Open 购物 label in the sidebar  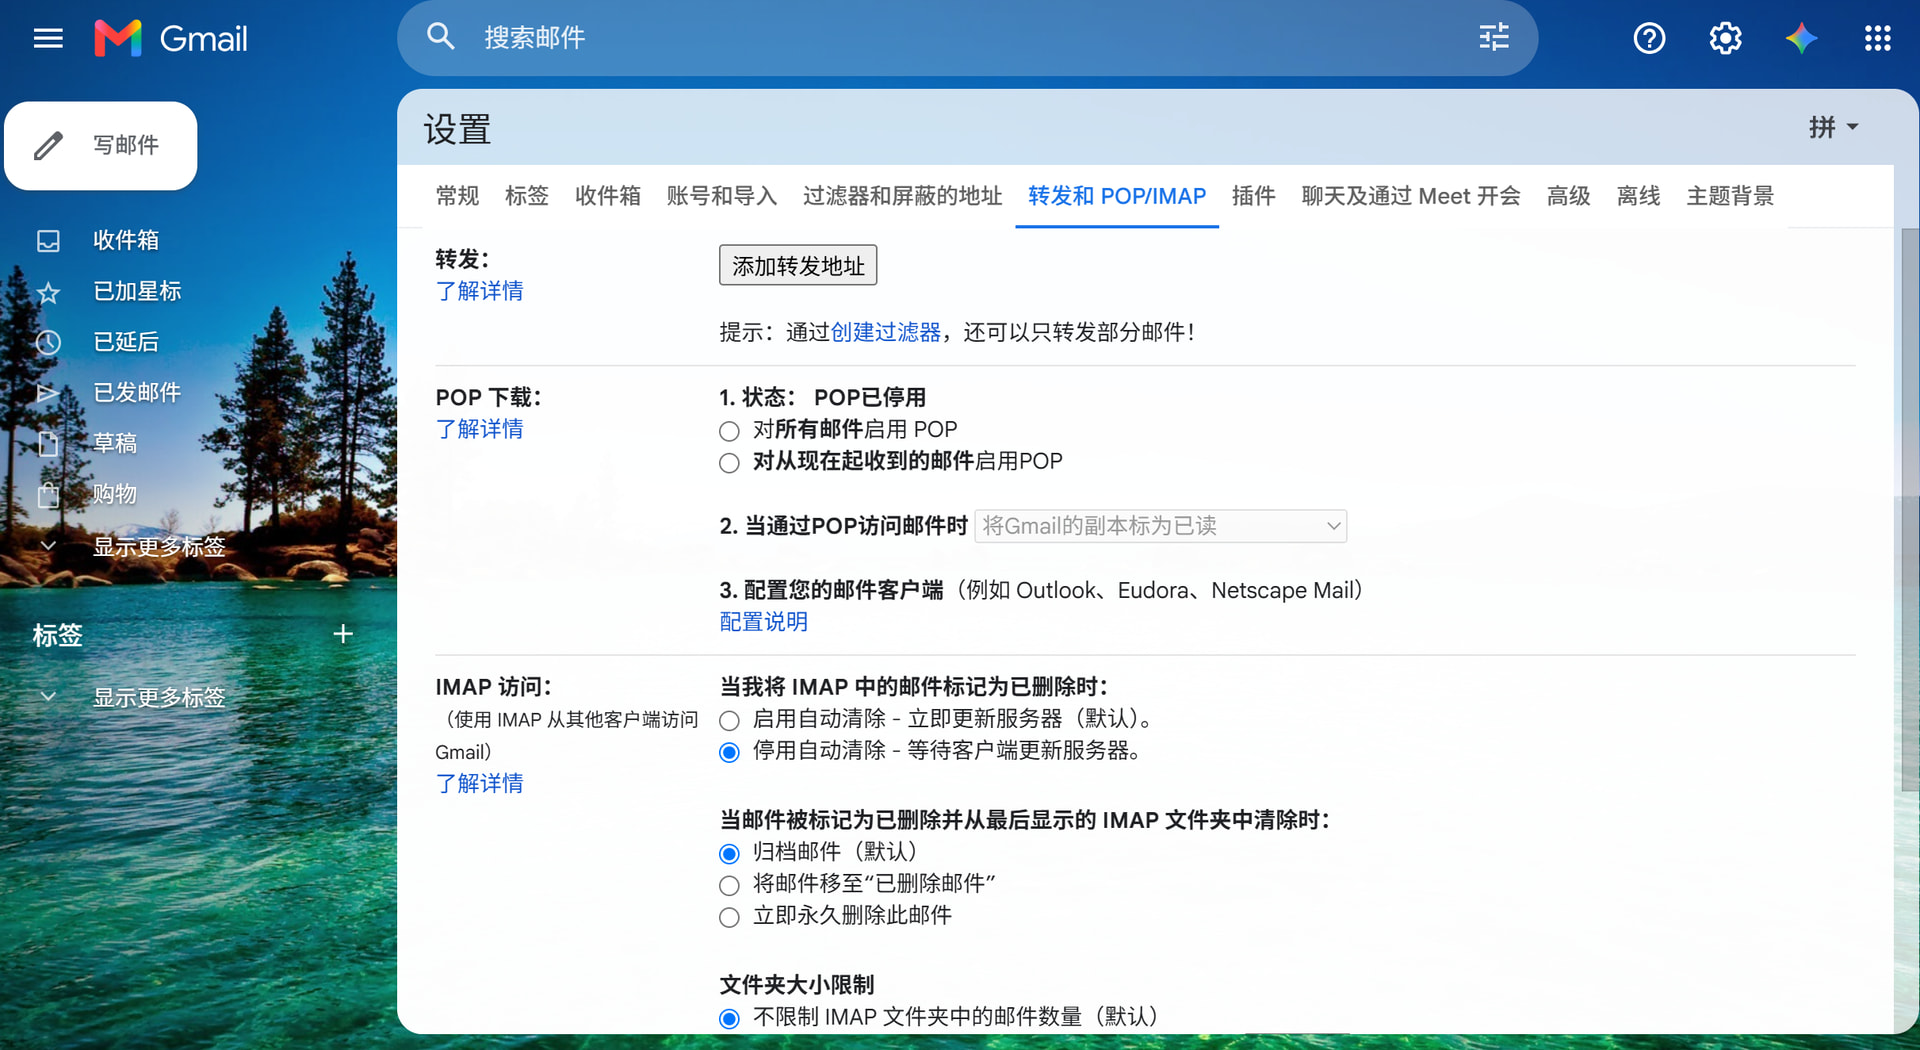point(115,494)
